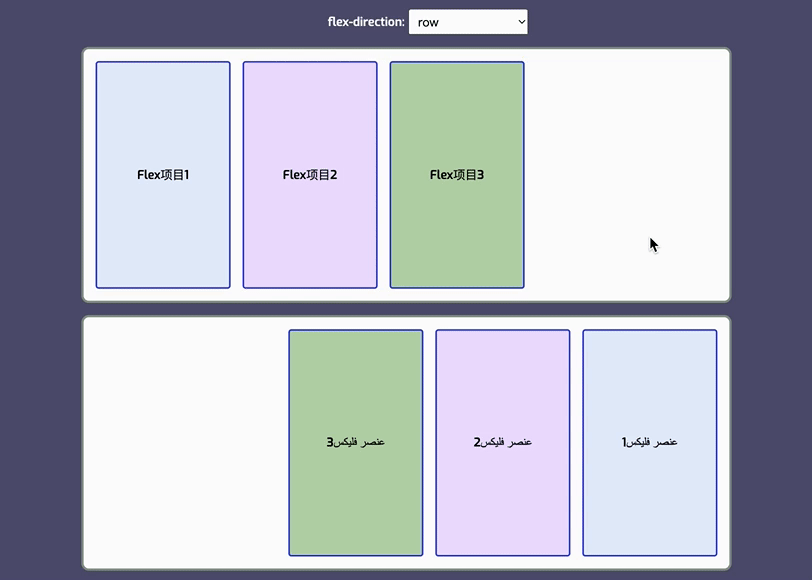812x580 pixels.
Task: Click the "row" value in the select box
Action: 430,22
